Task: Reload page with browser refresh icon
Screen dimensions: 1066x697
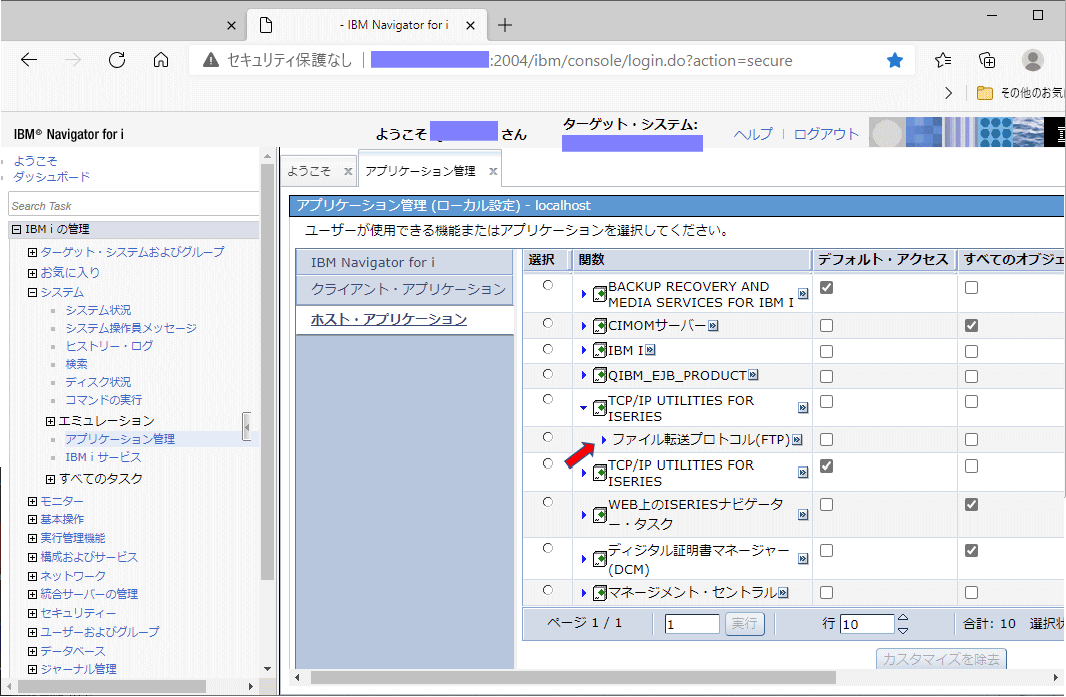Action: tap(117, 61)
